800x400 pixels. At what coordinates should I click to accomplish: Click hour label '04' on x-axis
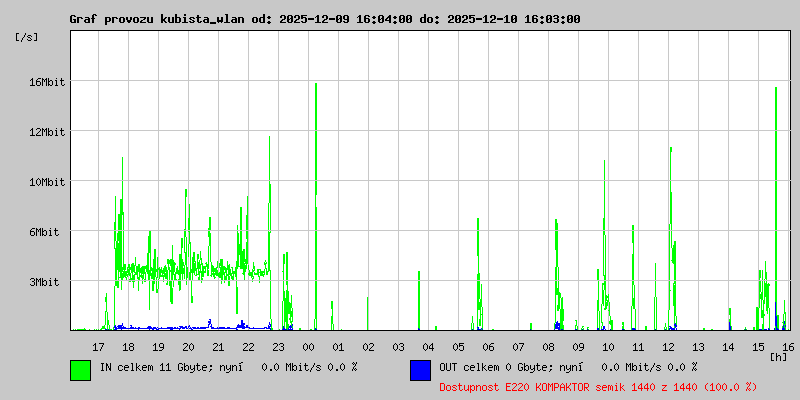pyautogui.click(x=429, y=347)
